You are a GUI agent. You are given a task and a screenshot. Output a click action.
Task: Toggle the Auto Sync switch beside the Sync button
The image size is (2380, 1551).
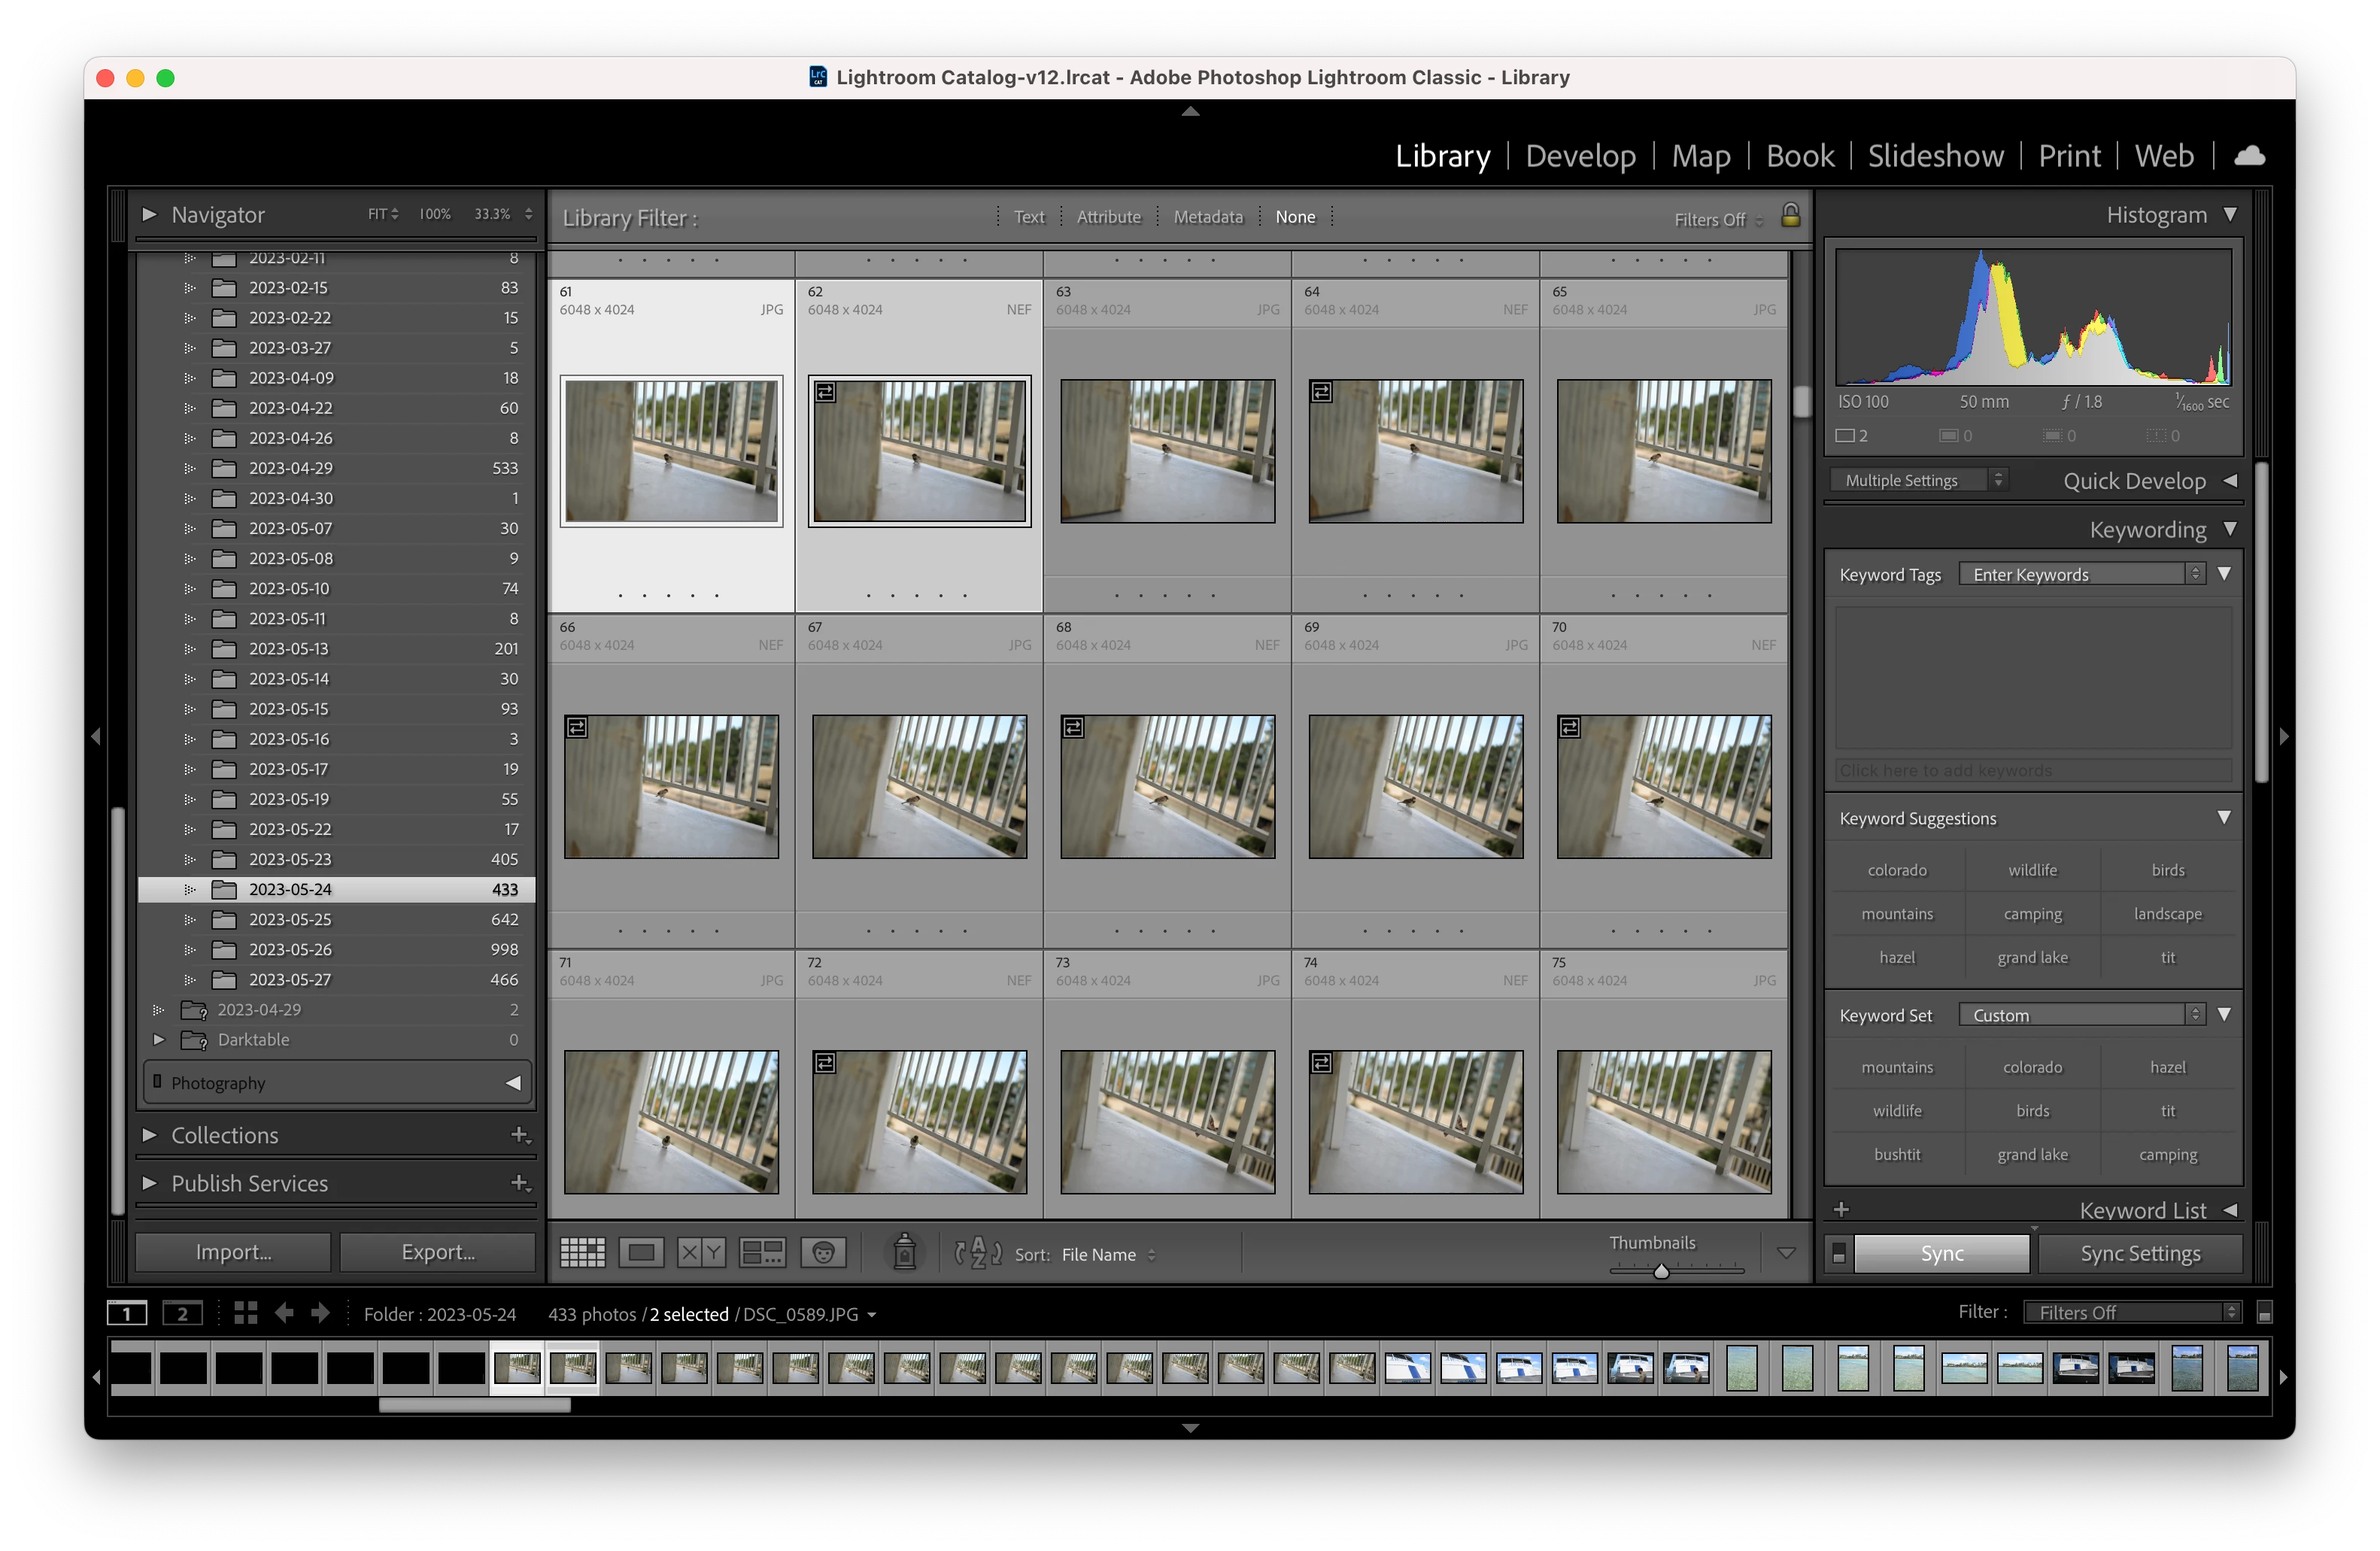coord(1838,1253)
